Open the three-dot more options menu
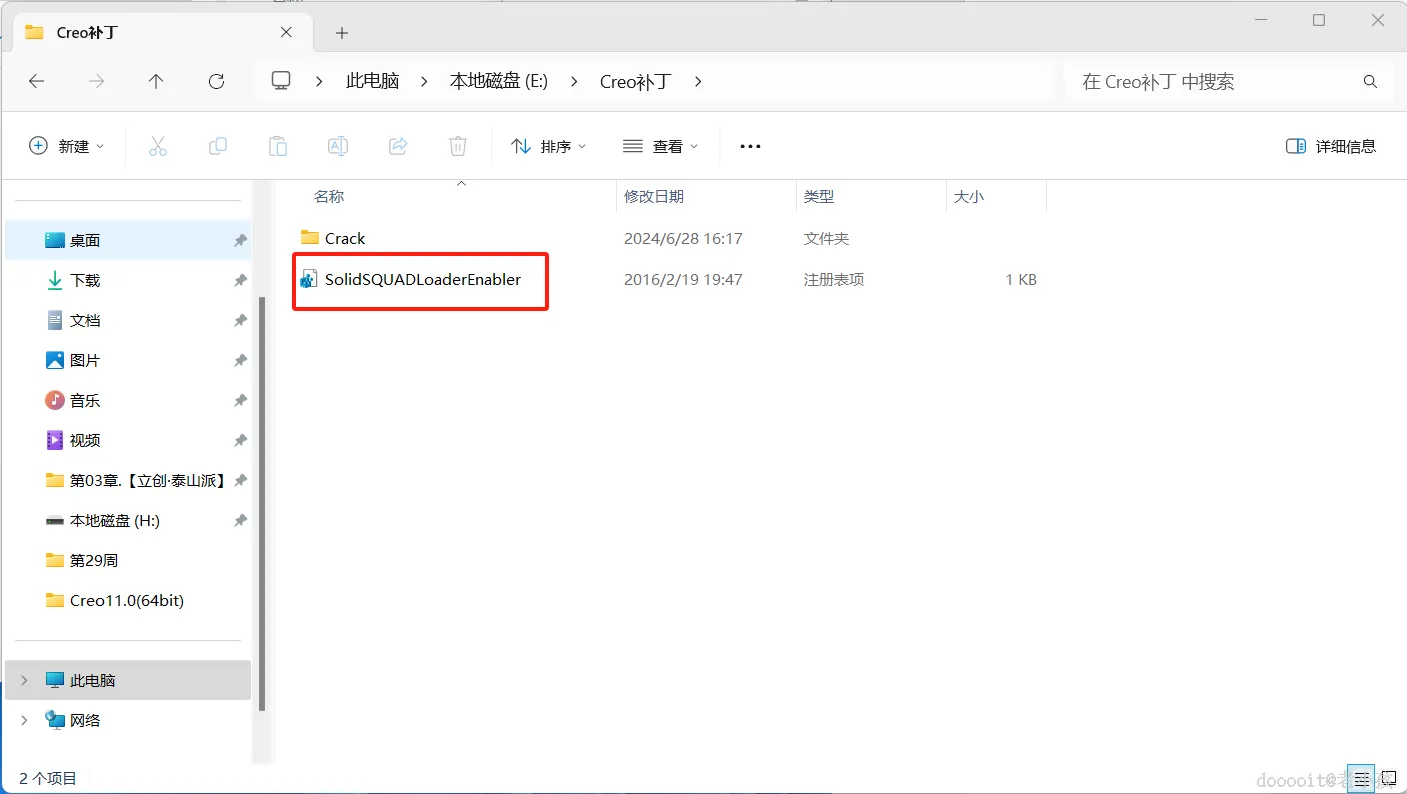The height and width of the screenshot is (794, 1407). coord(750,146)
